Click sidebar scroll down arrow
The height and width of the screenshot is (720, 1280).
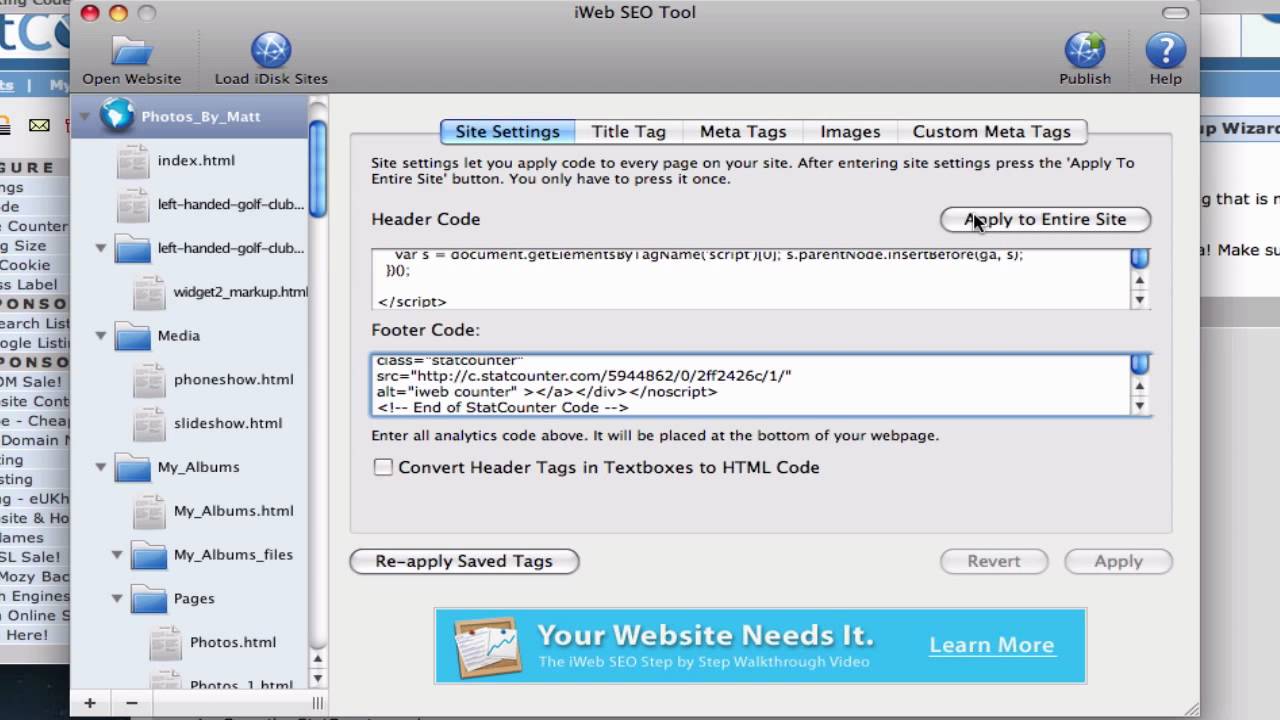pyautogui.click(x=318, y=678)
